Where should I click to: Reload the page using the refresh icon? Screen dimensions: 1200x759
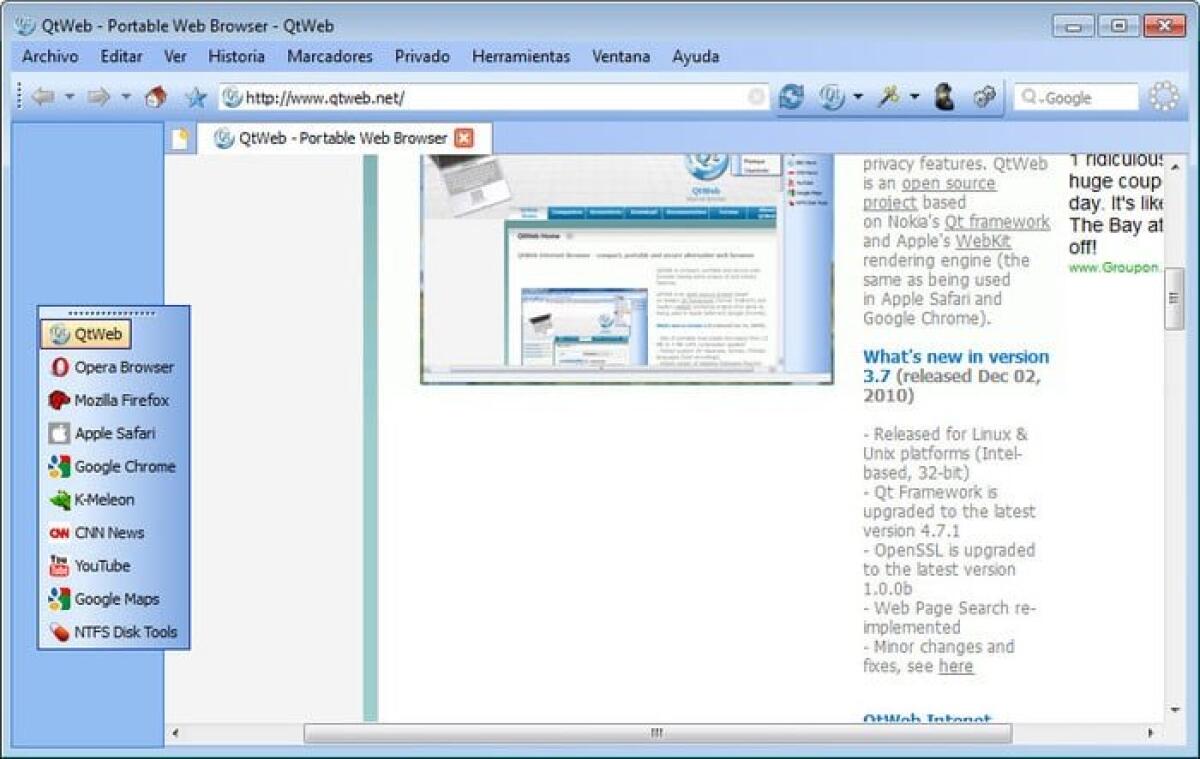tap(790, 95)
